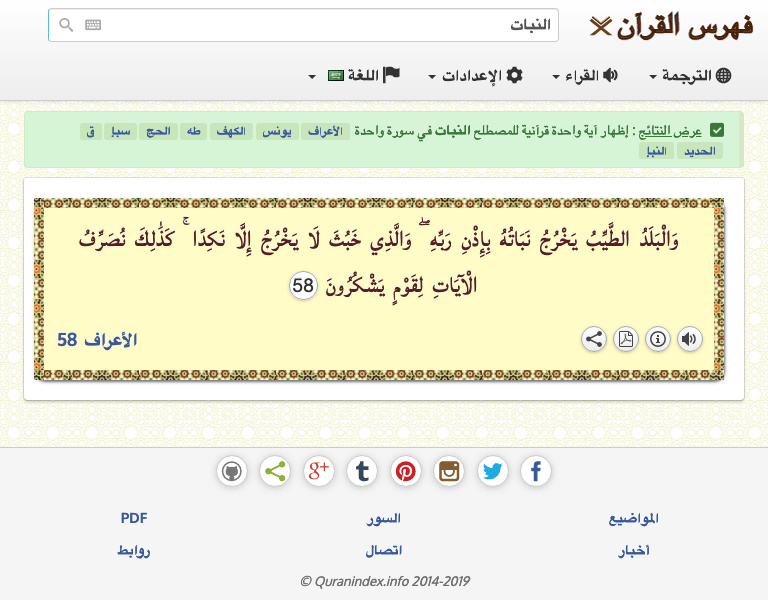Open the virtual keyboard in search box

click(x=93, y=25)
